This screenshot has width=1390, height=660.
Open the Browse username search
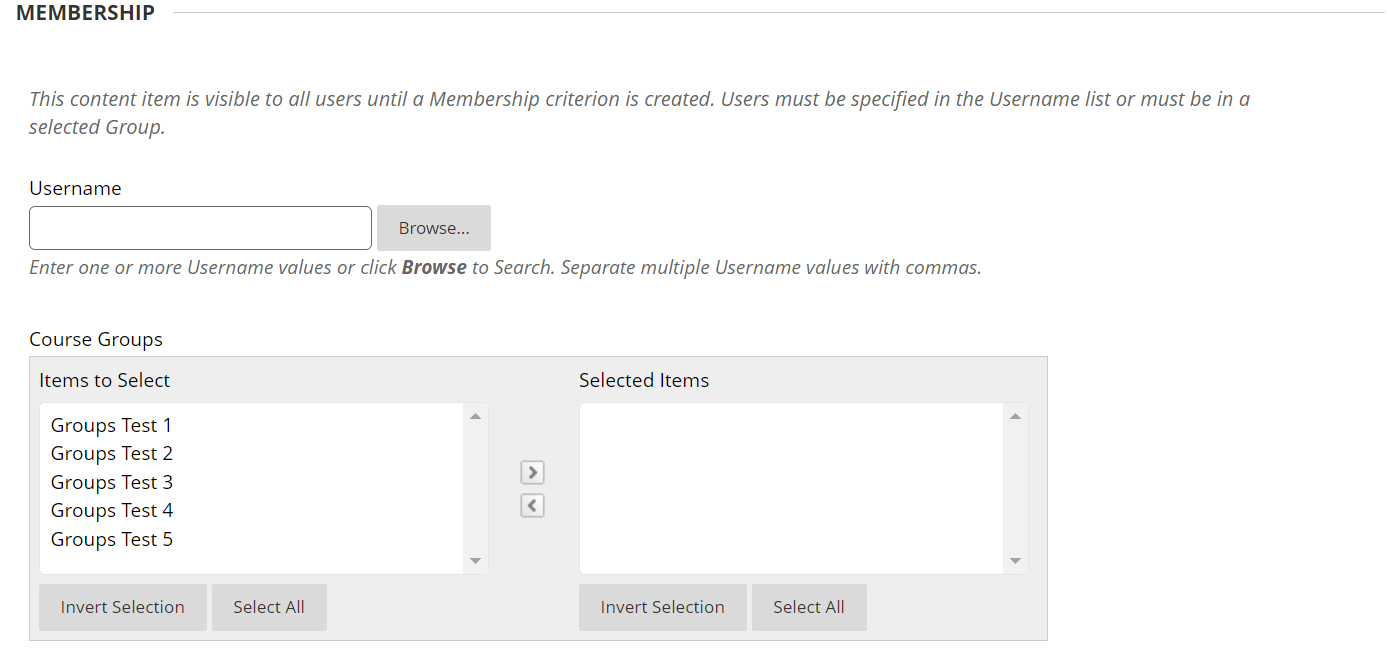tap(434, 228)
